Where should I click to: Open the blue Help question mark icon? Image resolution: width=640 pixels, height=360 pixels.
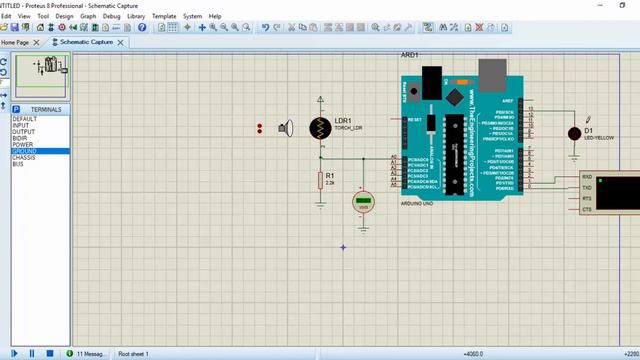pos(142,27)
